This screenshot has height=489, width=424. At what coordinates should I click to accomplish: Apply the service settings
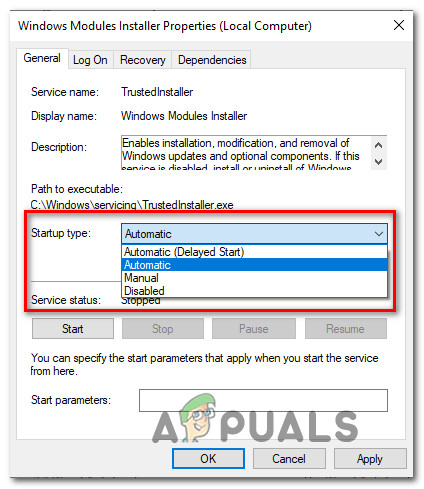[370, 459]
